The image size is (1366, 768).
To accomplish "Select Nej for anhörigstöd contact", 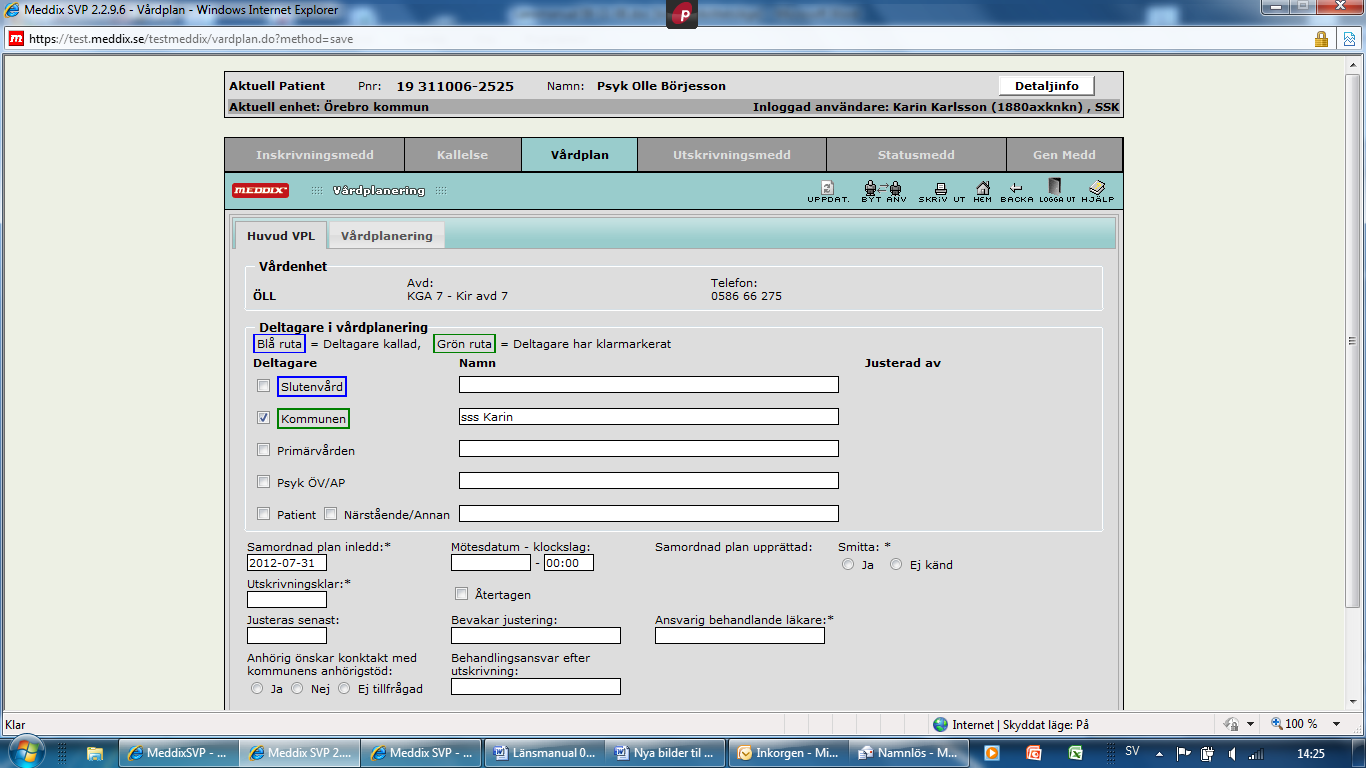I will pyautogui.click(x=296, y=688).
